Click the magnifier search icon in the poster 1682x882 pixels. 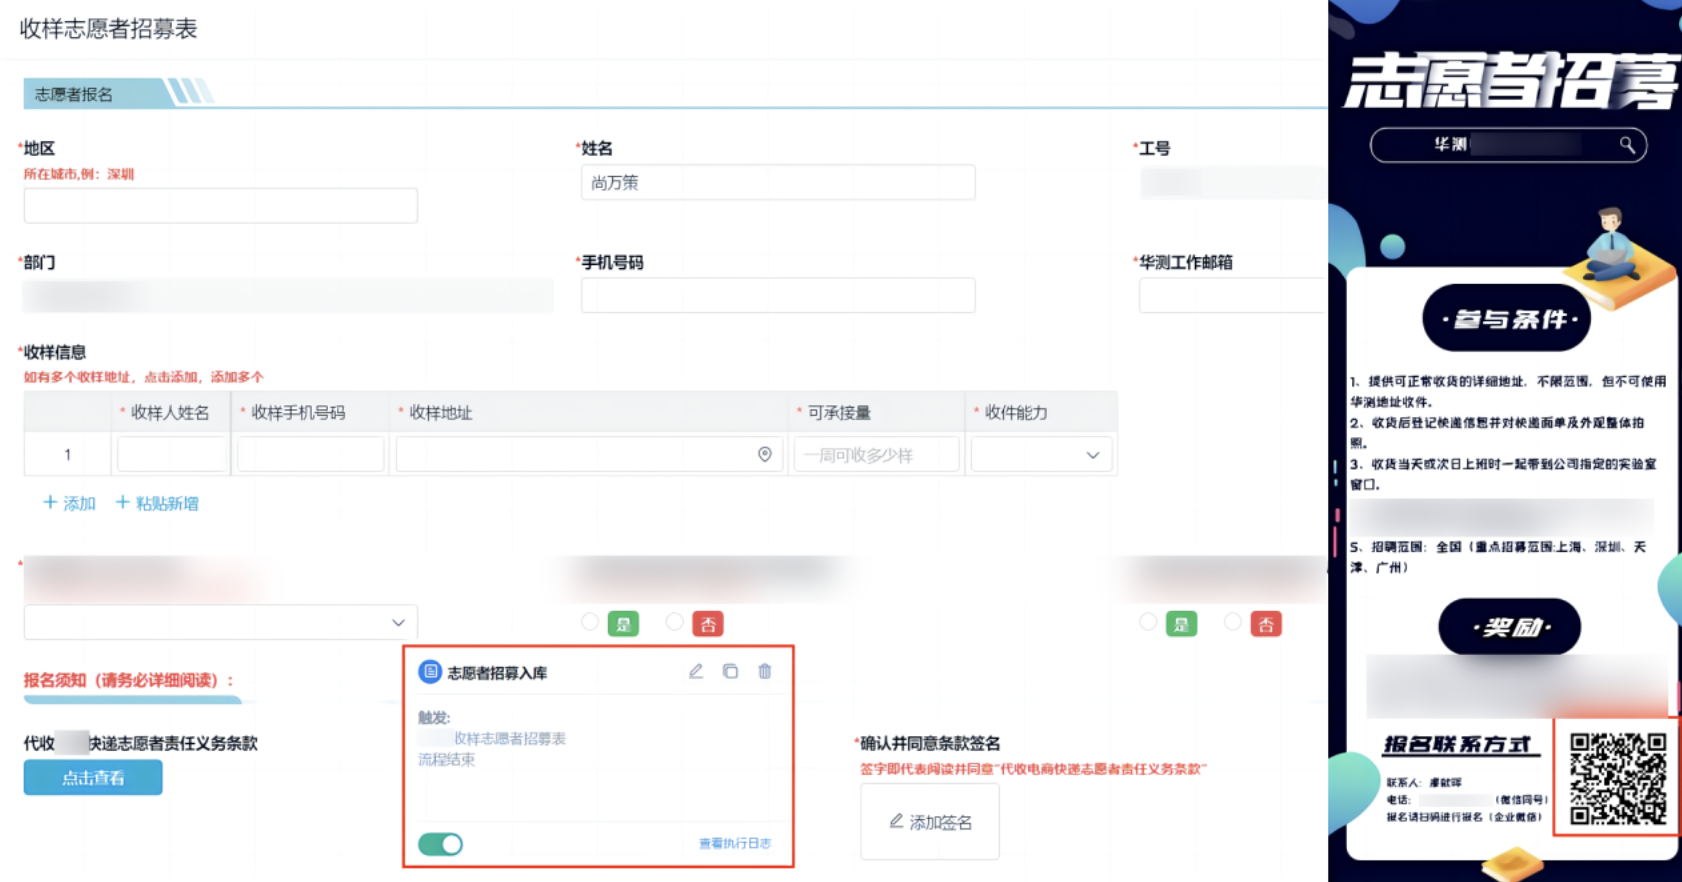1627,145
